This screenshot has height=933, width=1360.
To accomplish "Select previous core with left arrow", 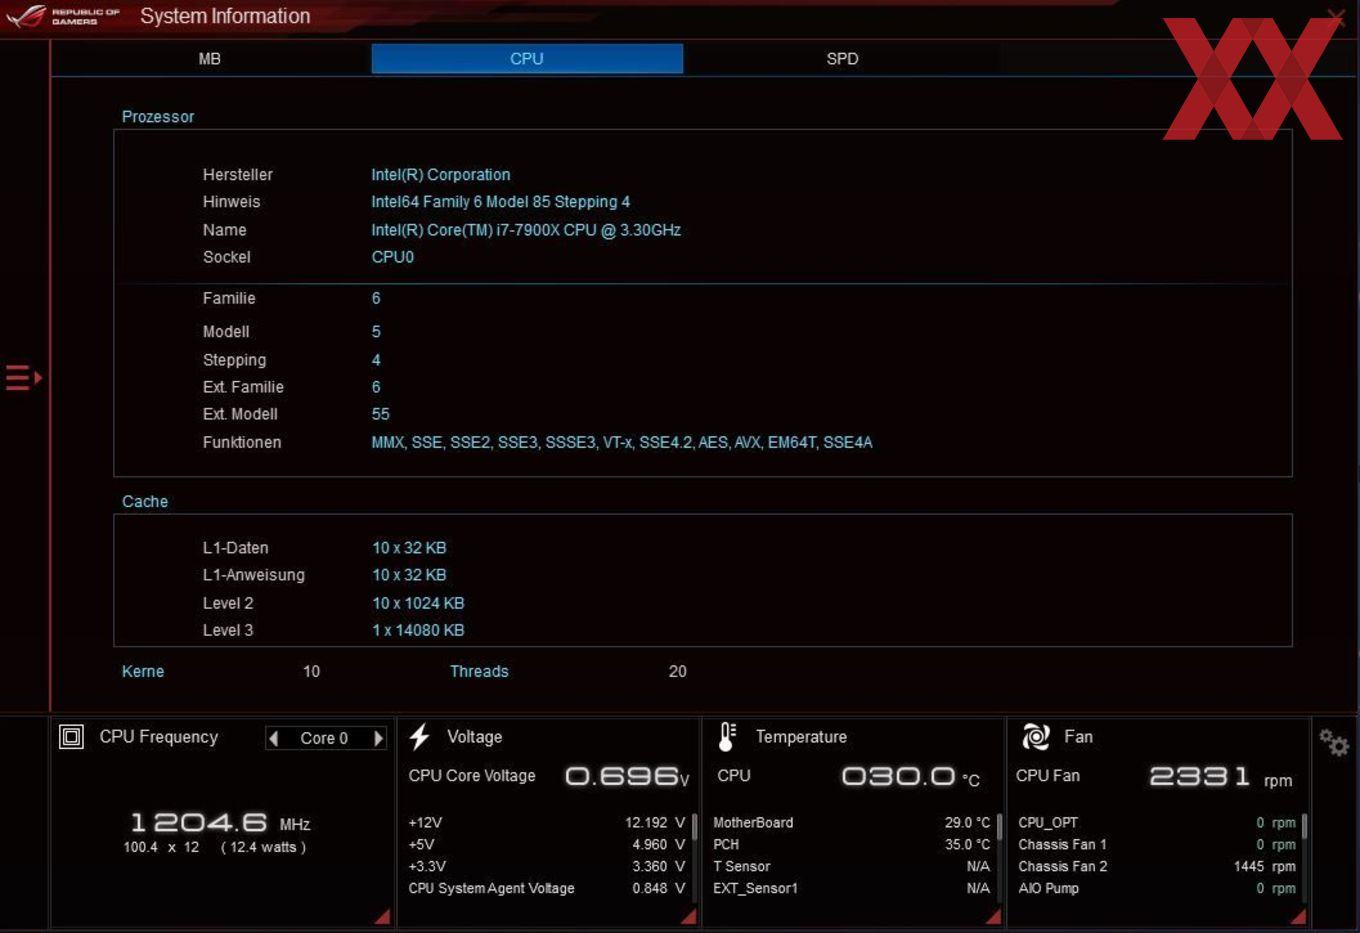I will pyautogui.click(x=274, y=738).
